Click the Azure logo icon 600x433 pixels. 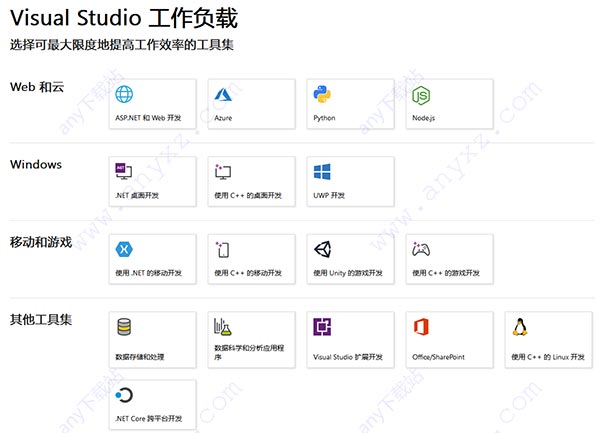click(223, 94)
